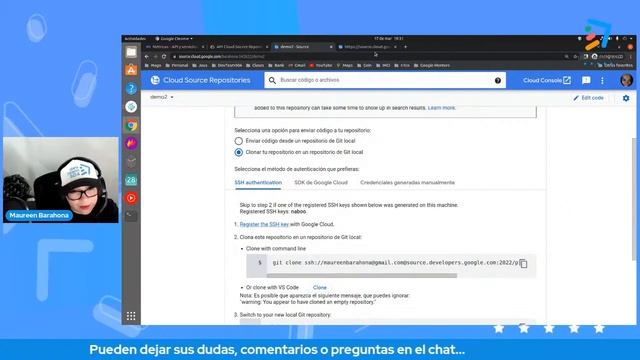Open the three-dot more options menu

click(x=602, y=80)
